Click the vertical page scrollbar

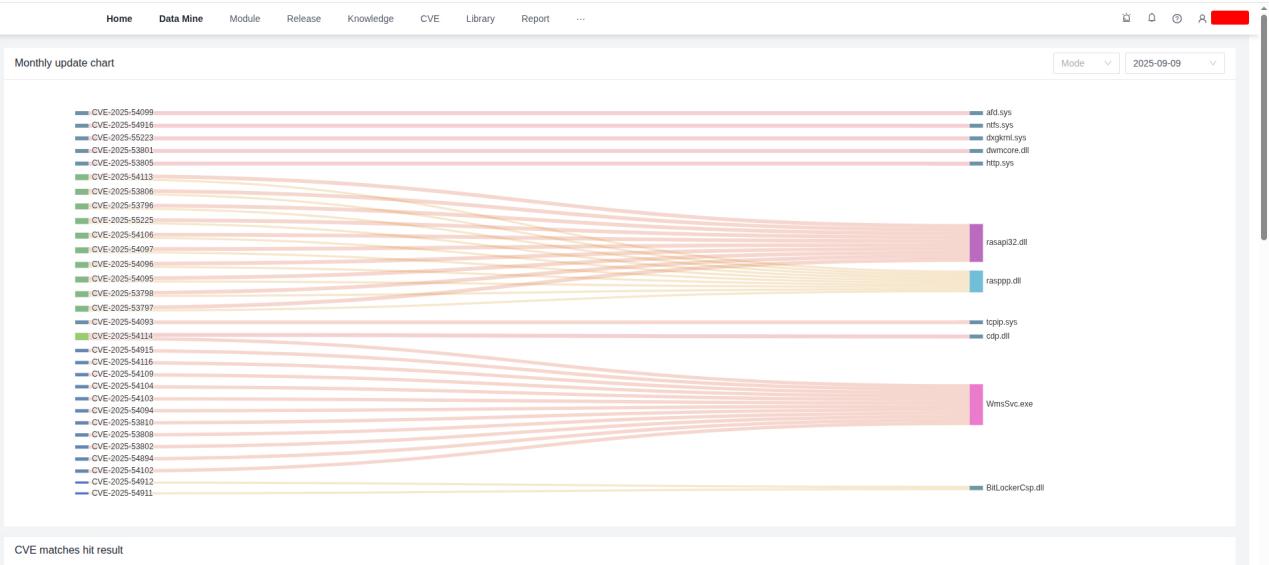[1263, 130]
